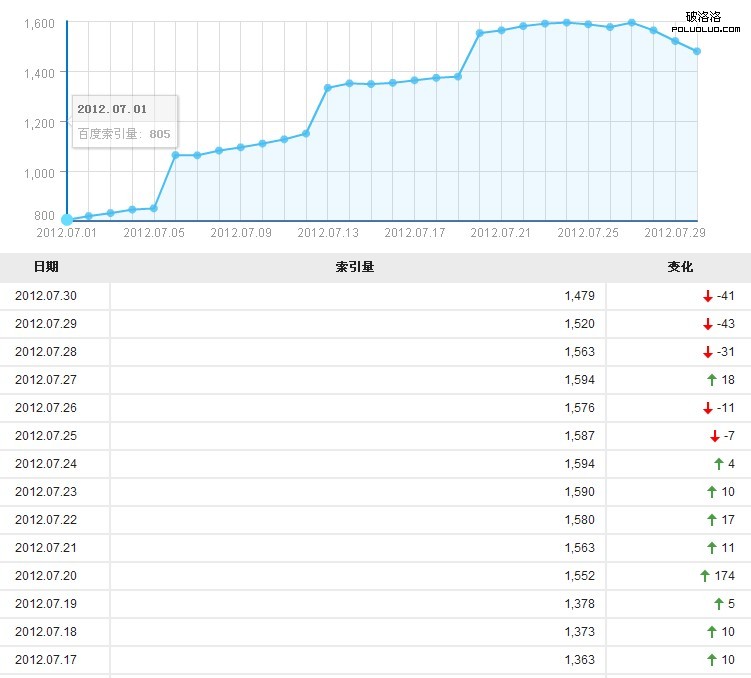Click index value 1,378 in table
The image size is (751, 678).
click(x=578, y=604)
